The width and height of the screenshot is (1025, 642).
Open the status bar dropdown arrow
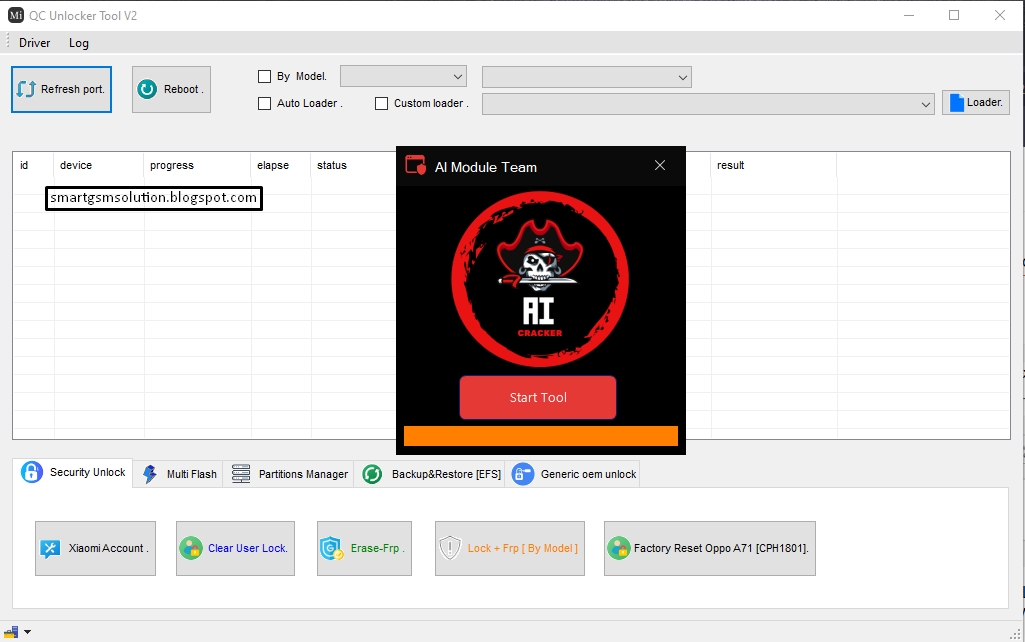(27, 632)
